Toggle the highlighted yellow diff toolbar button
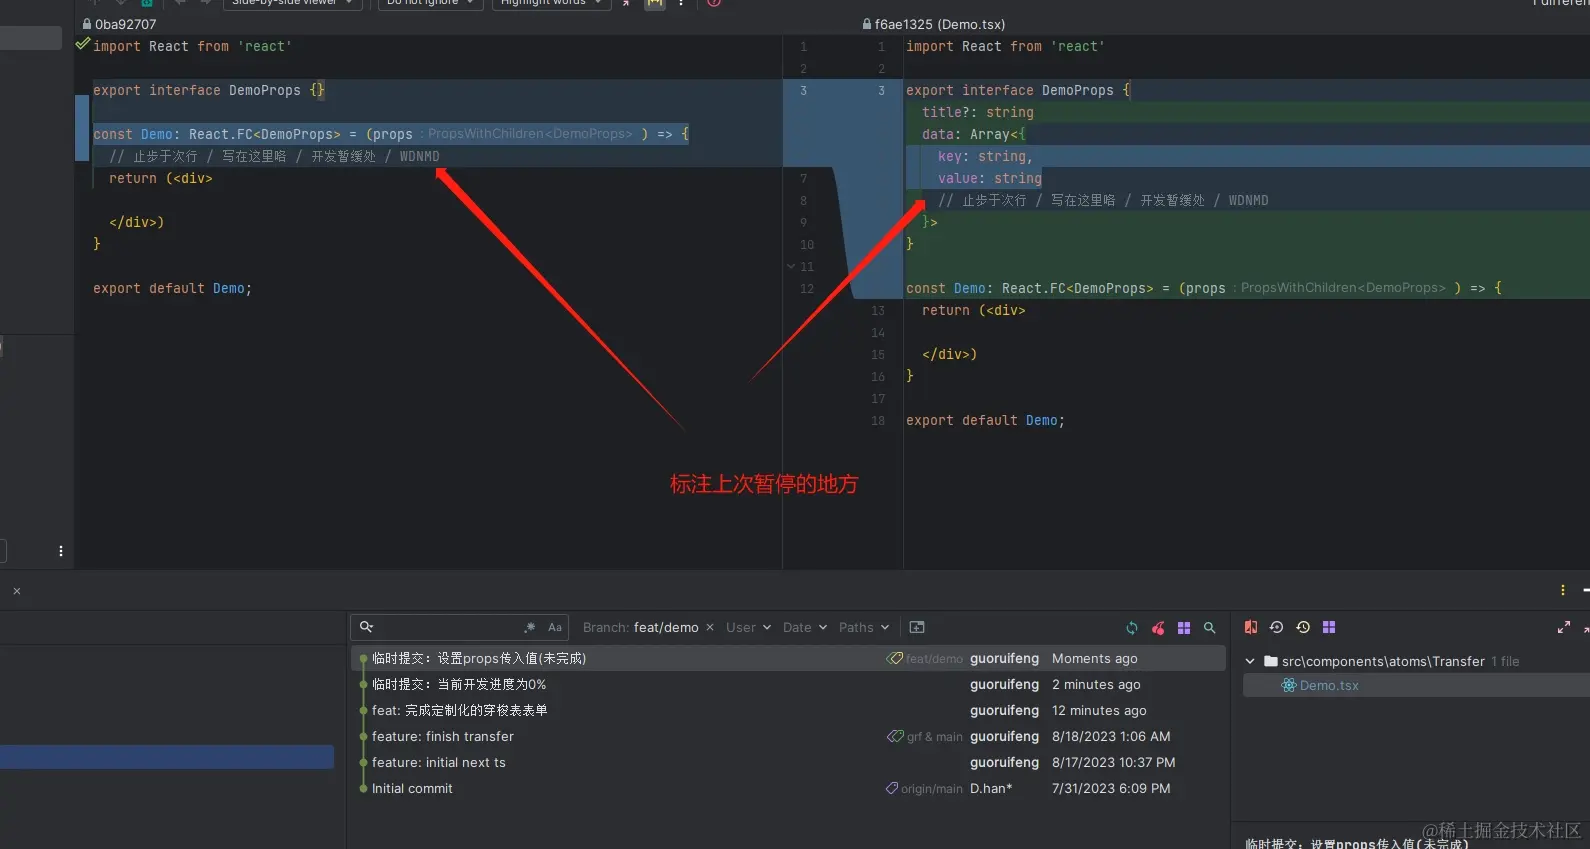 coord(654,3)
